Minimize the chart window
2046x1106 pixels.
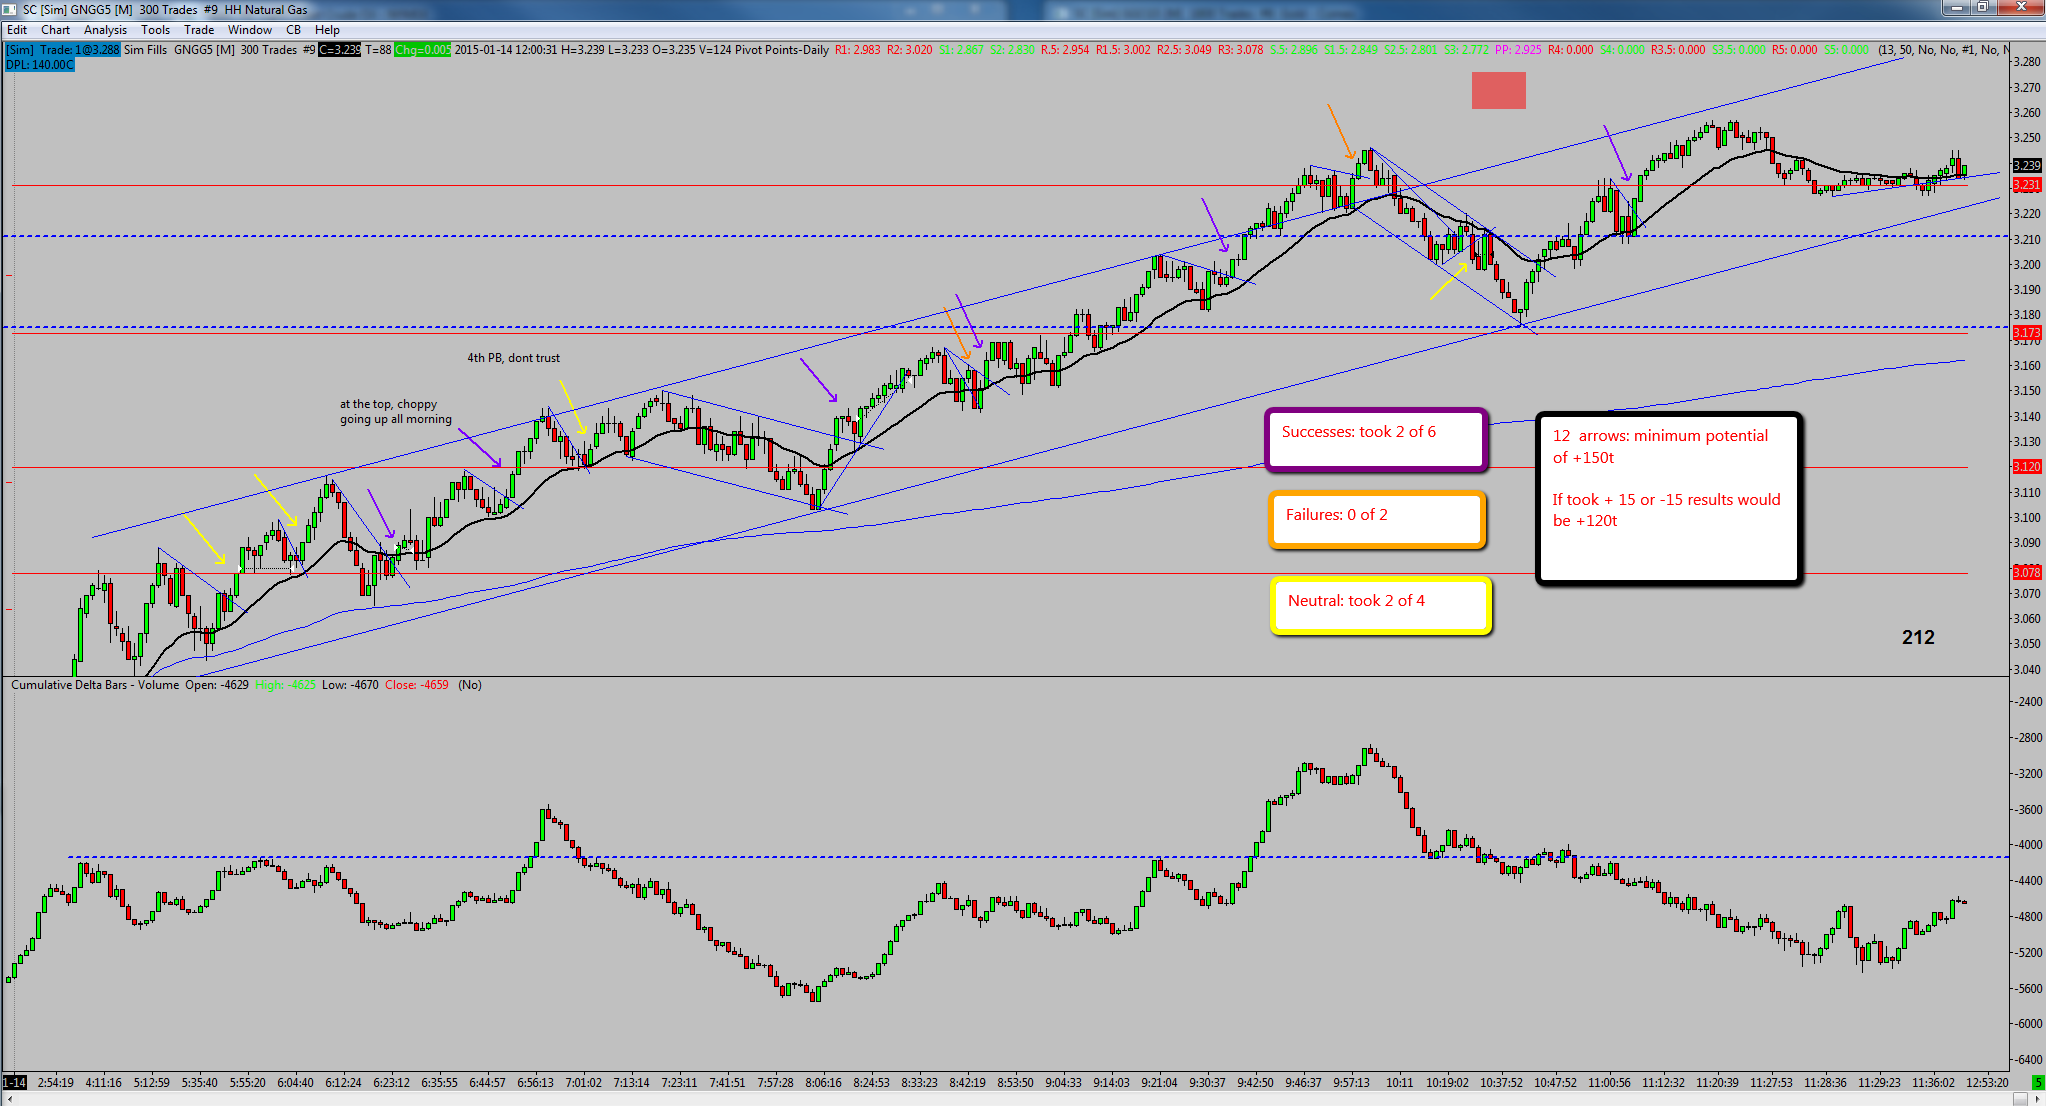1955,7
